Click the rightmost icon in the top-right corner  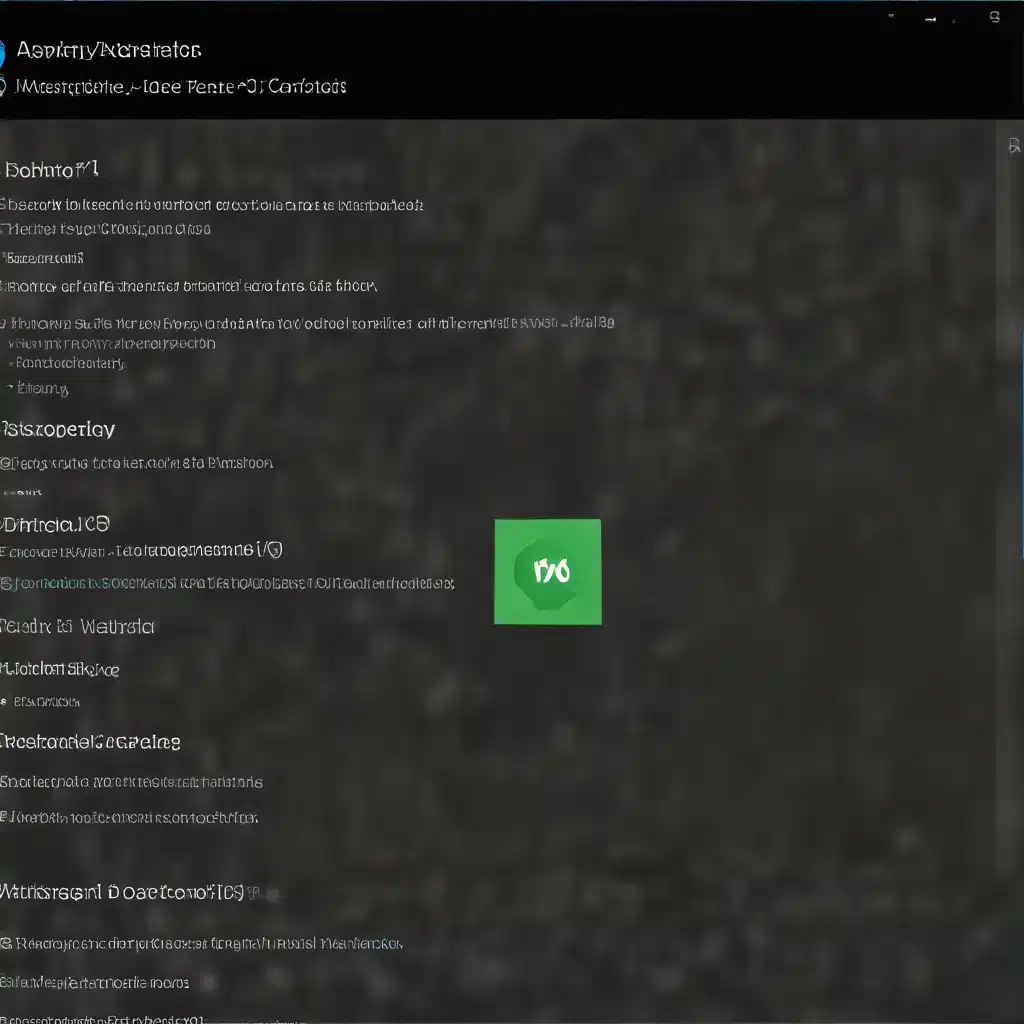995,17
